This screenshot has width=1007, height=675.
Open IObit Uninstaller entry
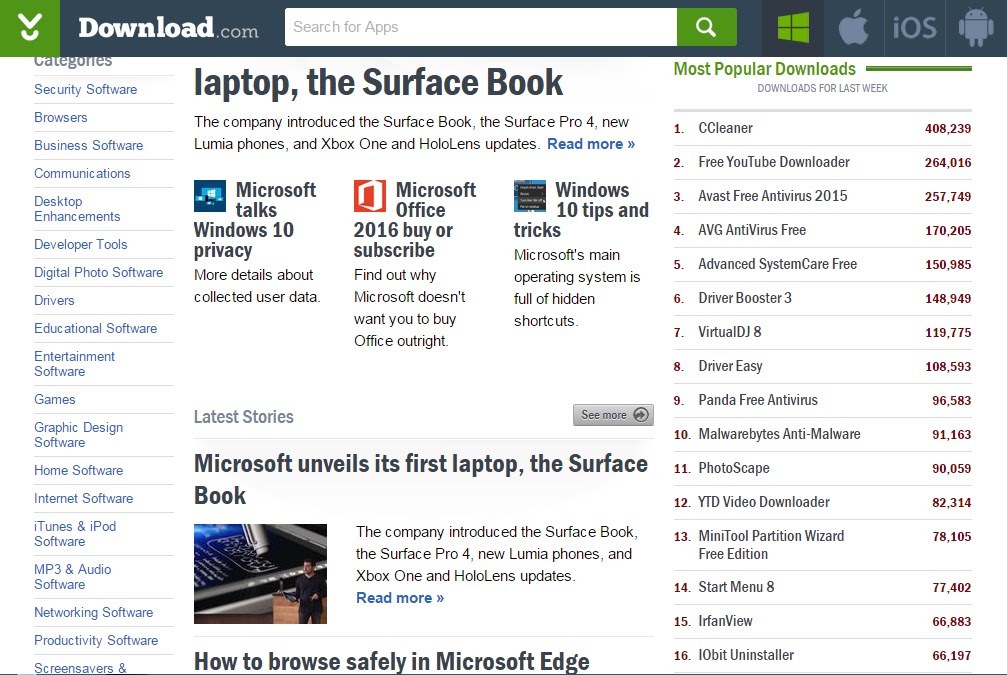tap(746, 655)
